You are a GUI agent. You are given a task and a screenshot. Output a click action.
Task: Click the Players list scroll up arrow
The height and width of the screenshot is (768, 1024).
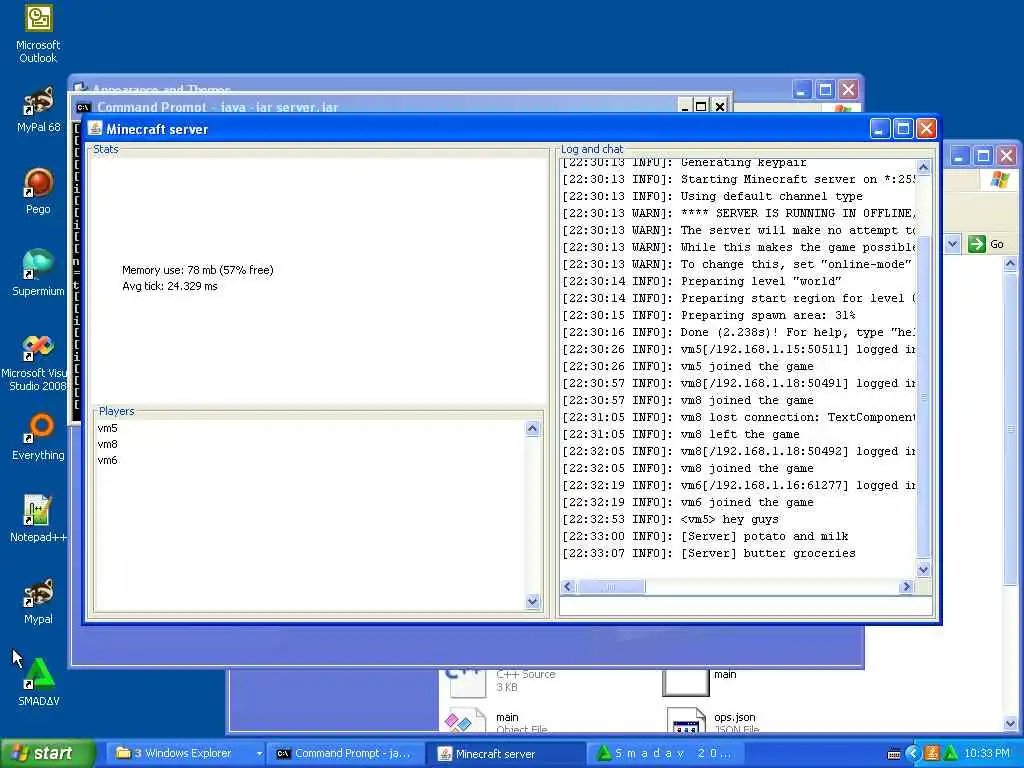[x=532, y=429]
